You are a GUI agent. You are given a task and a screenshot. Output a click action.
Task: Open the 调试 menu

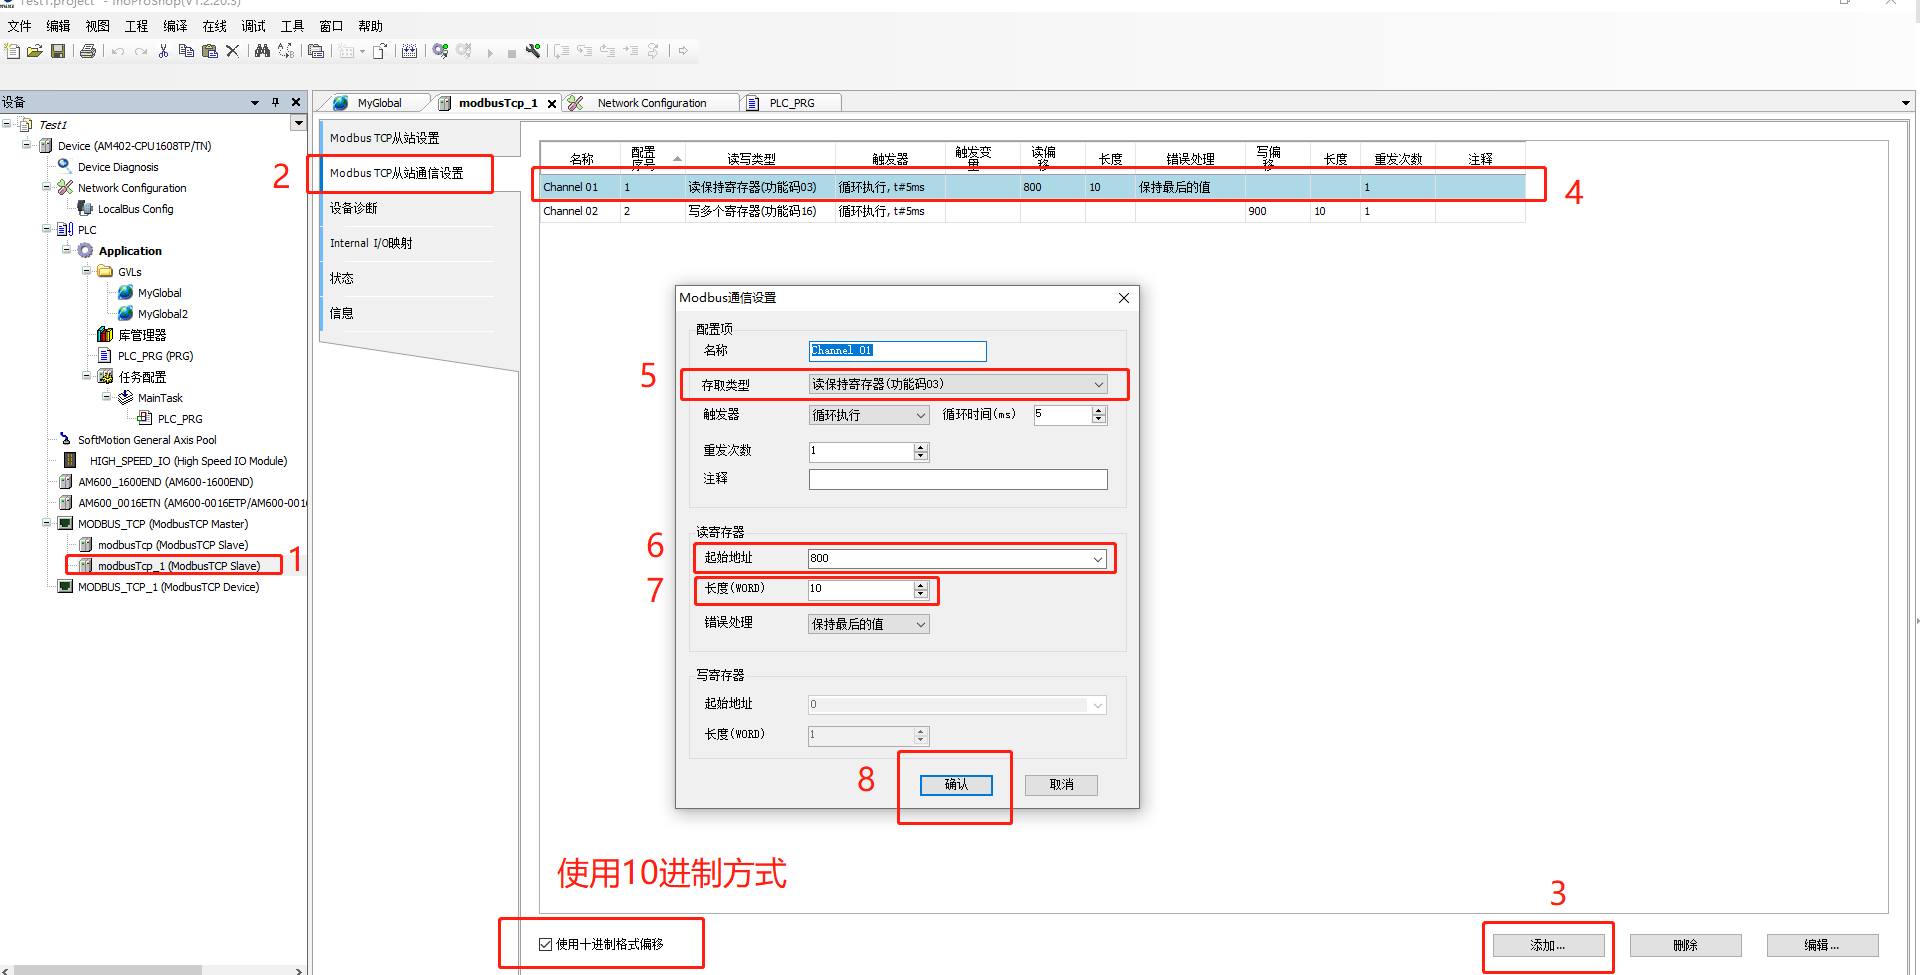(x=253, y=26)
